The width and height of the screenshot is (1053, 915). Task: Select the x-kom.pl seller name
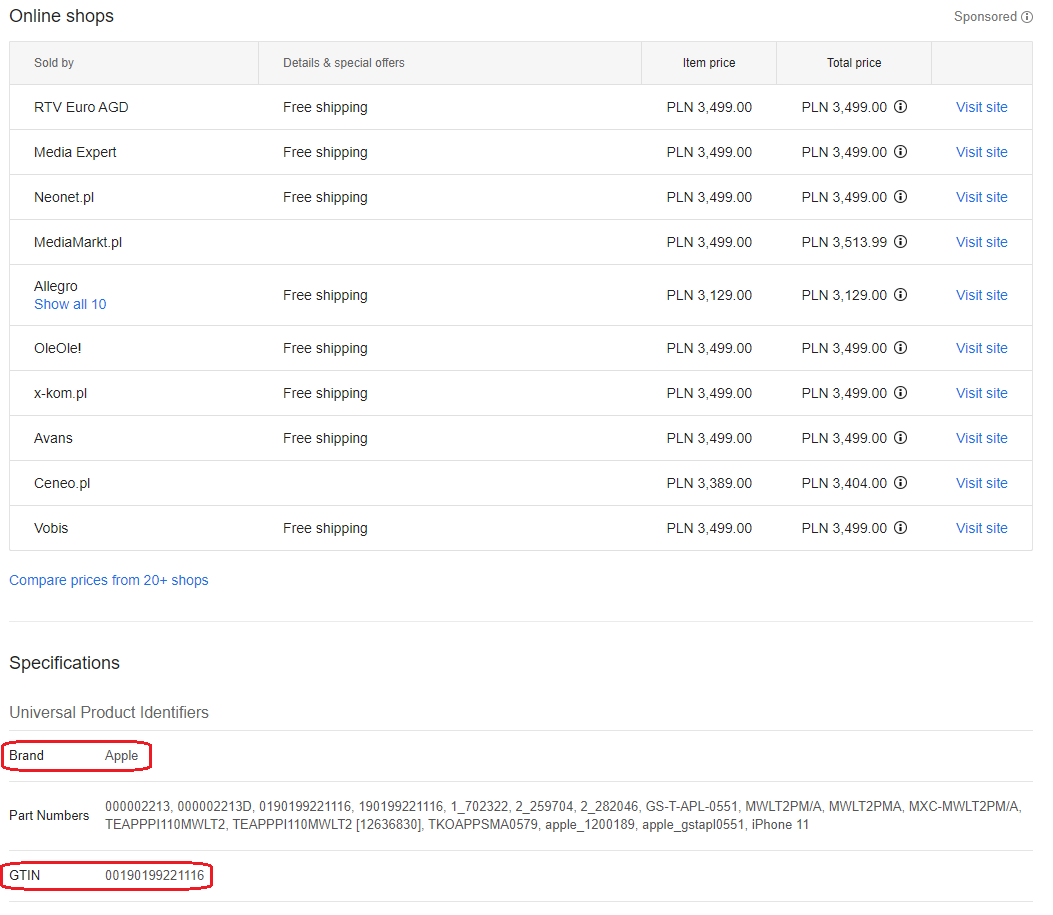tap(60, 393)
